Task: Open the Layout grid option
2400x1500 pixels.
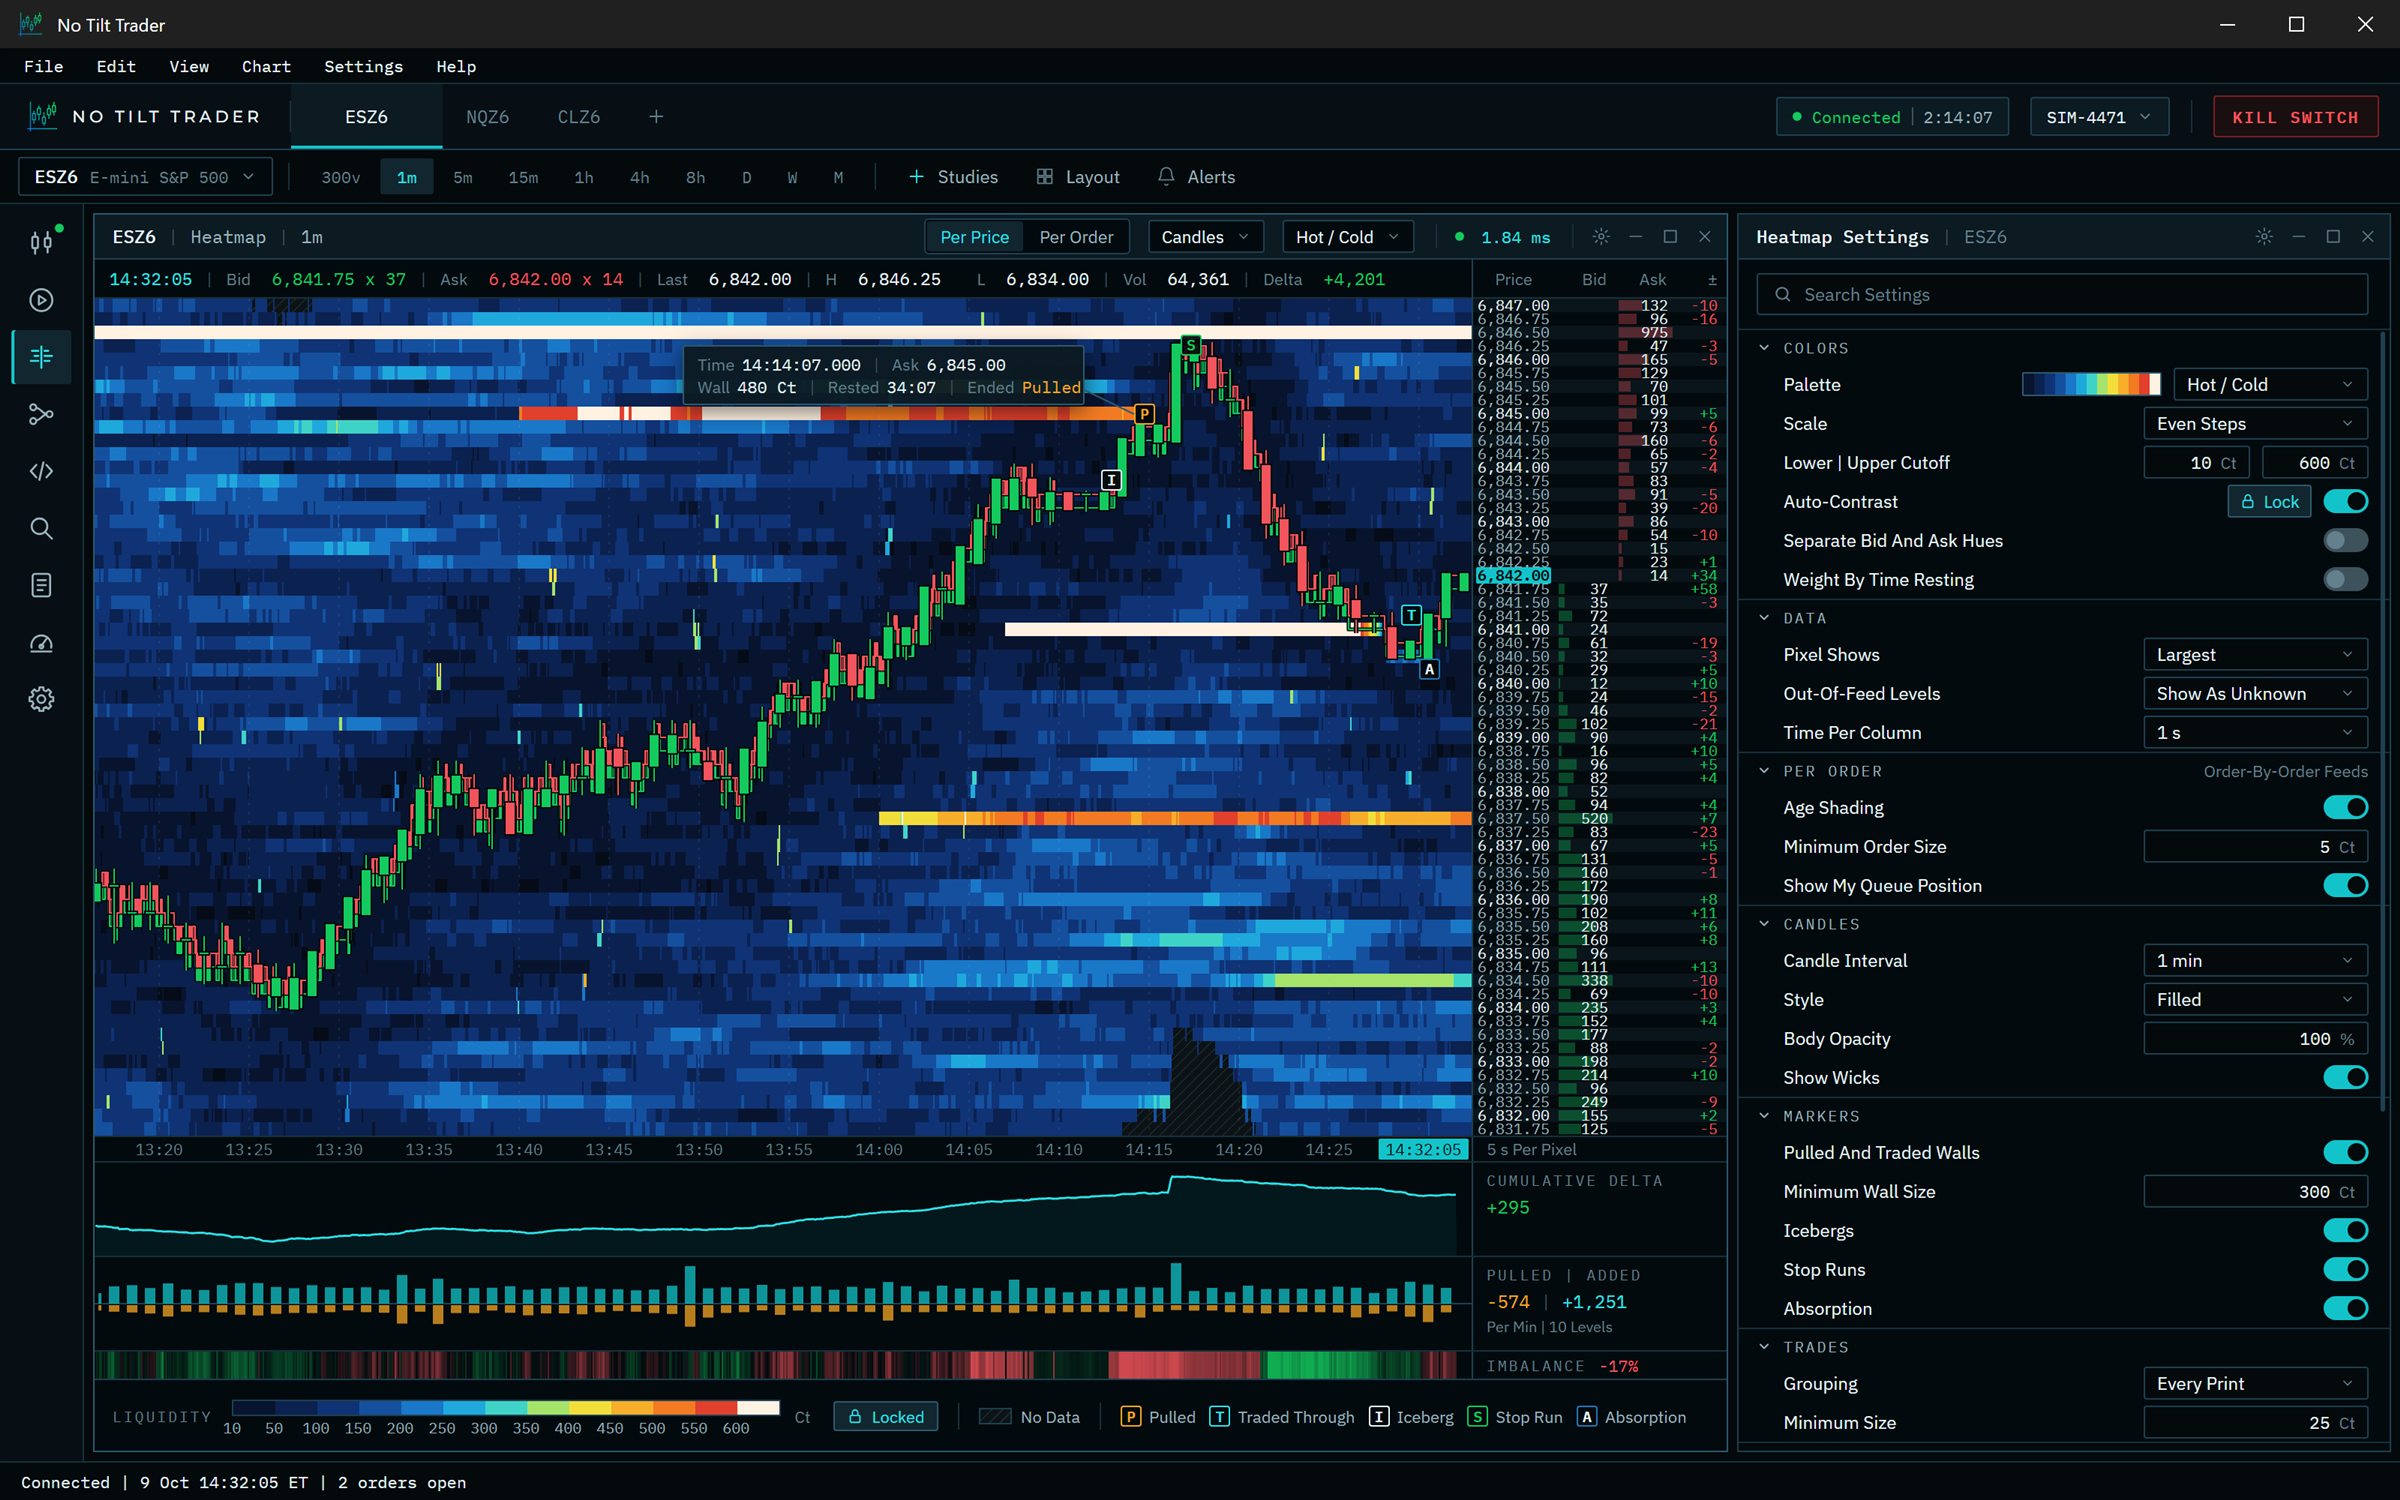Action: (1078, 177)
